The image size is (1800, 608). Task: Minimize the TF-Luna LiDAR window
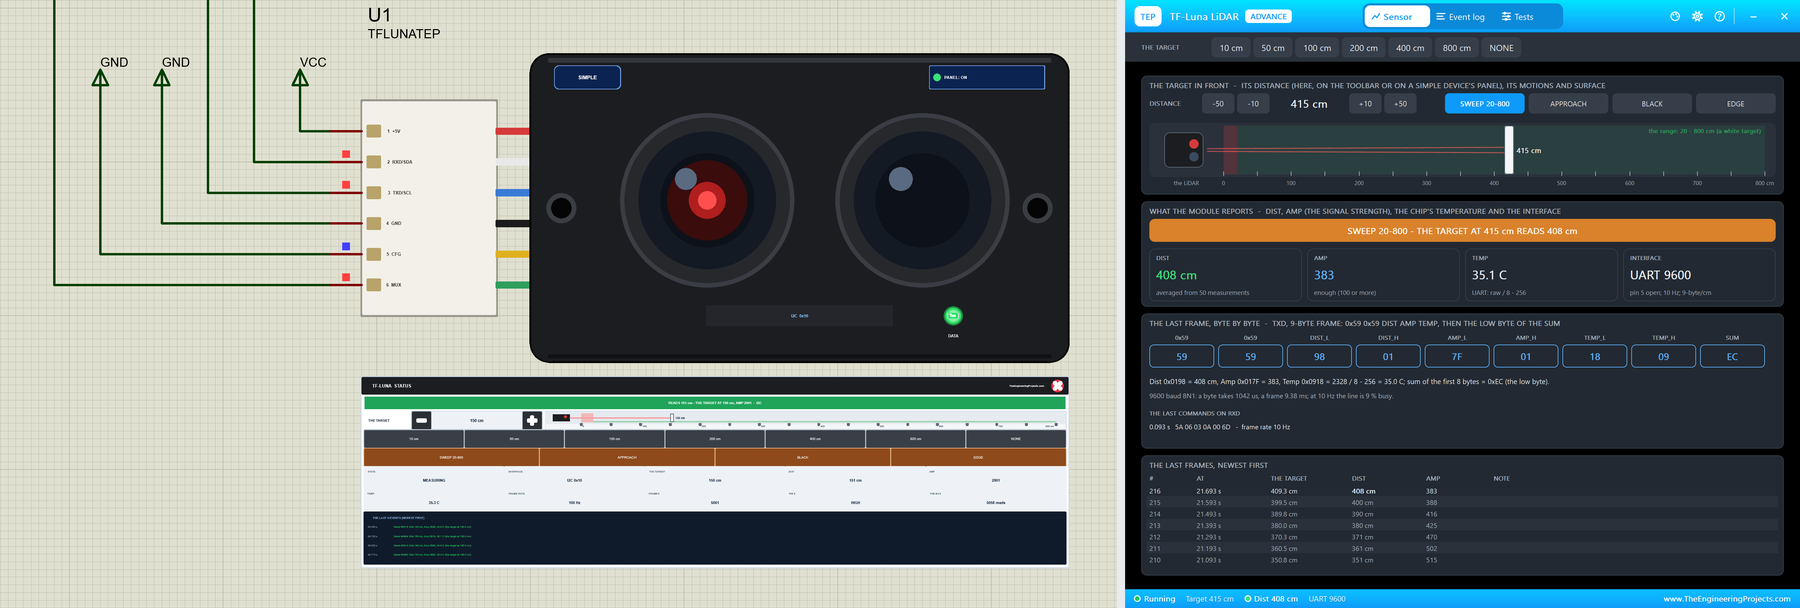tap(1753, 17)
